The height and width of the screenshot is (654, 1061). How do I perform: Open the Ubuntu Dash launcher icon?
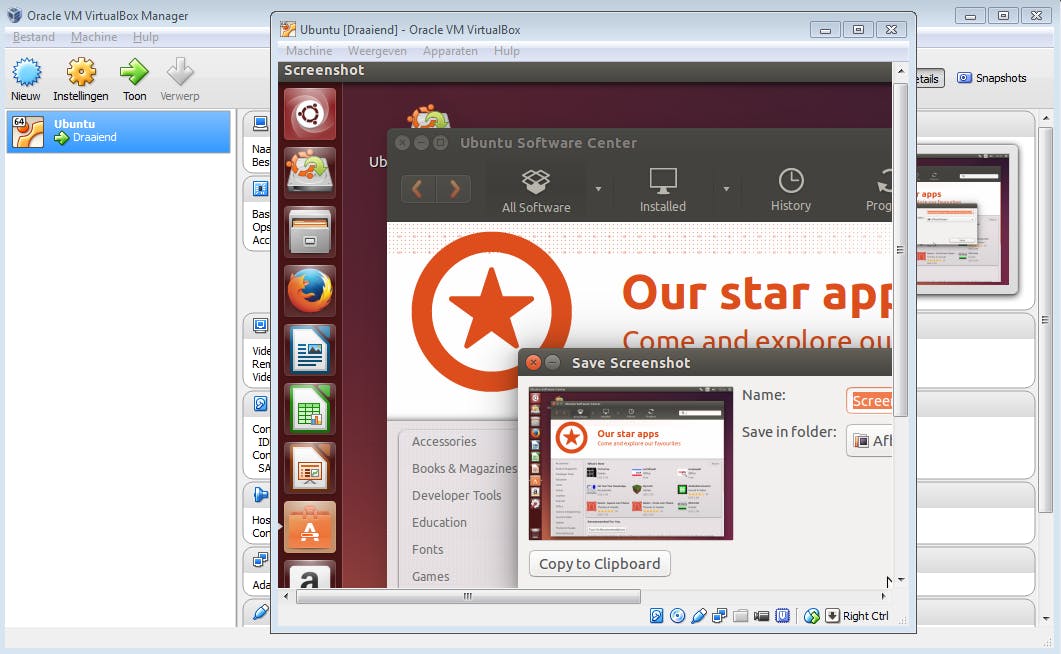tap(310, 114)
